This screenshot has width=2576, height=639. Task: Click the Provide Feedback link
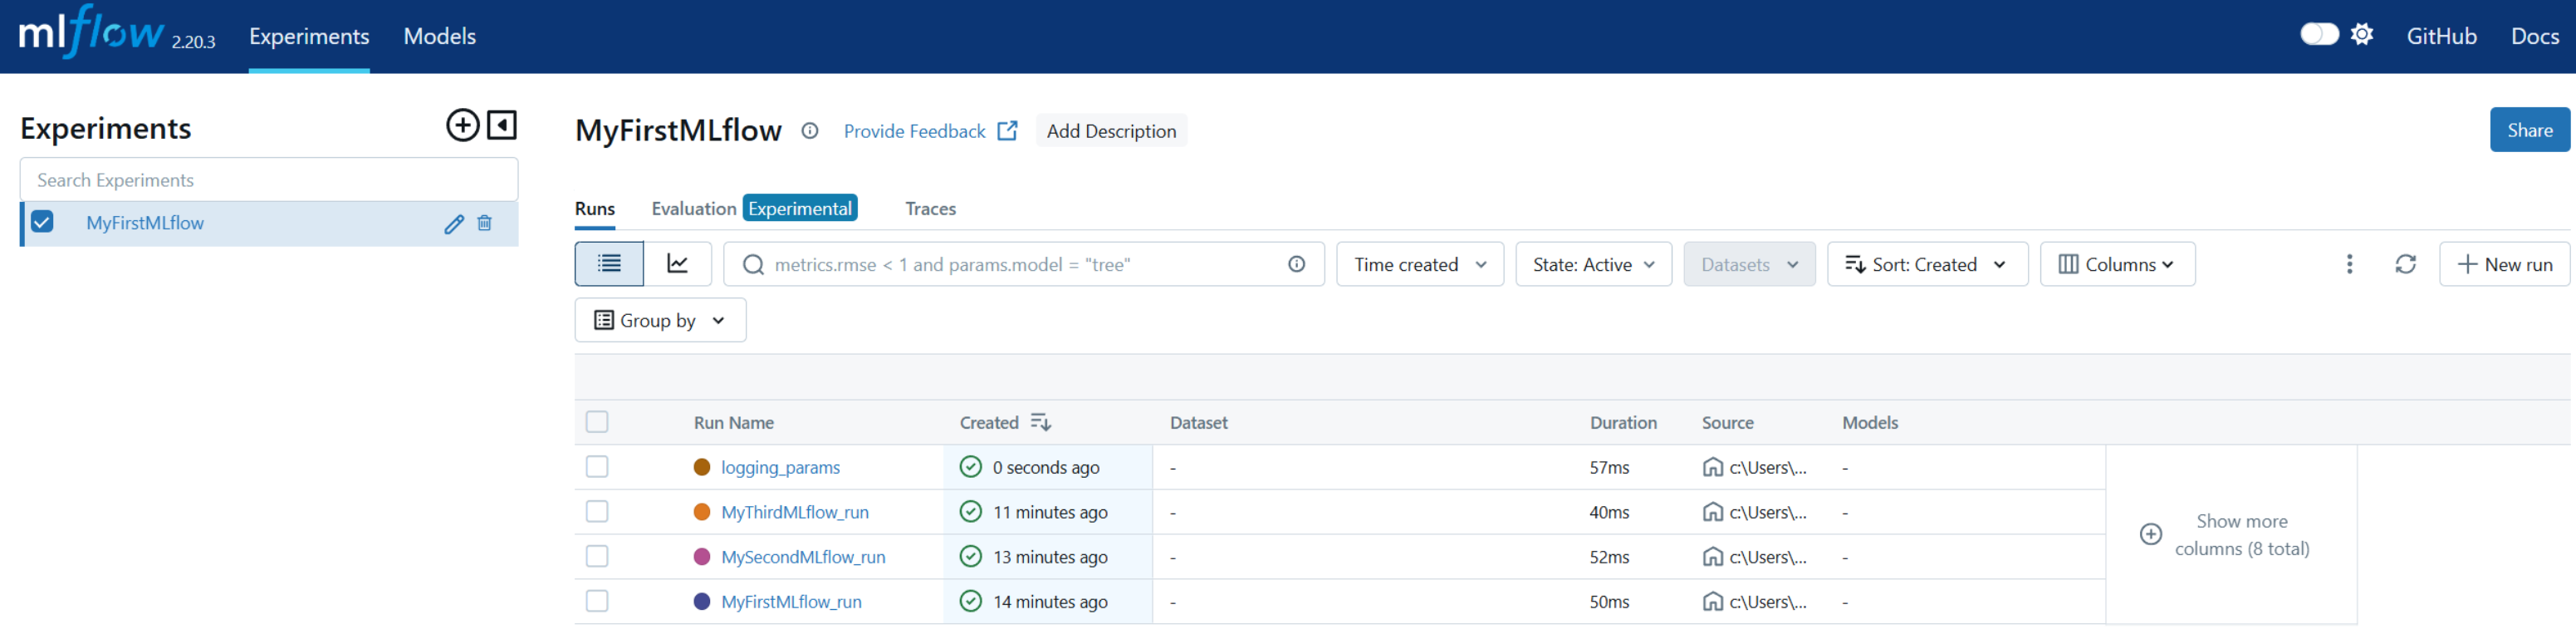(x=914, y=131)
